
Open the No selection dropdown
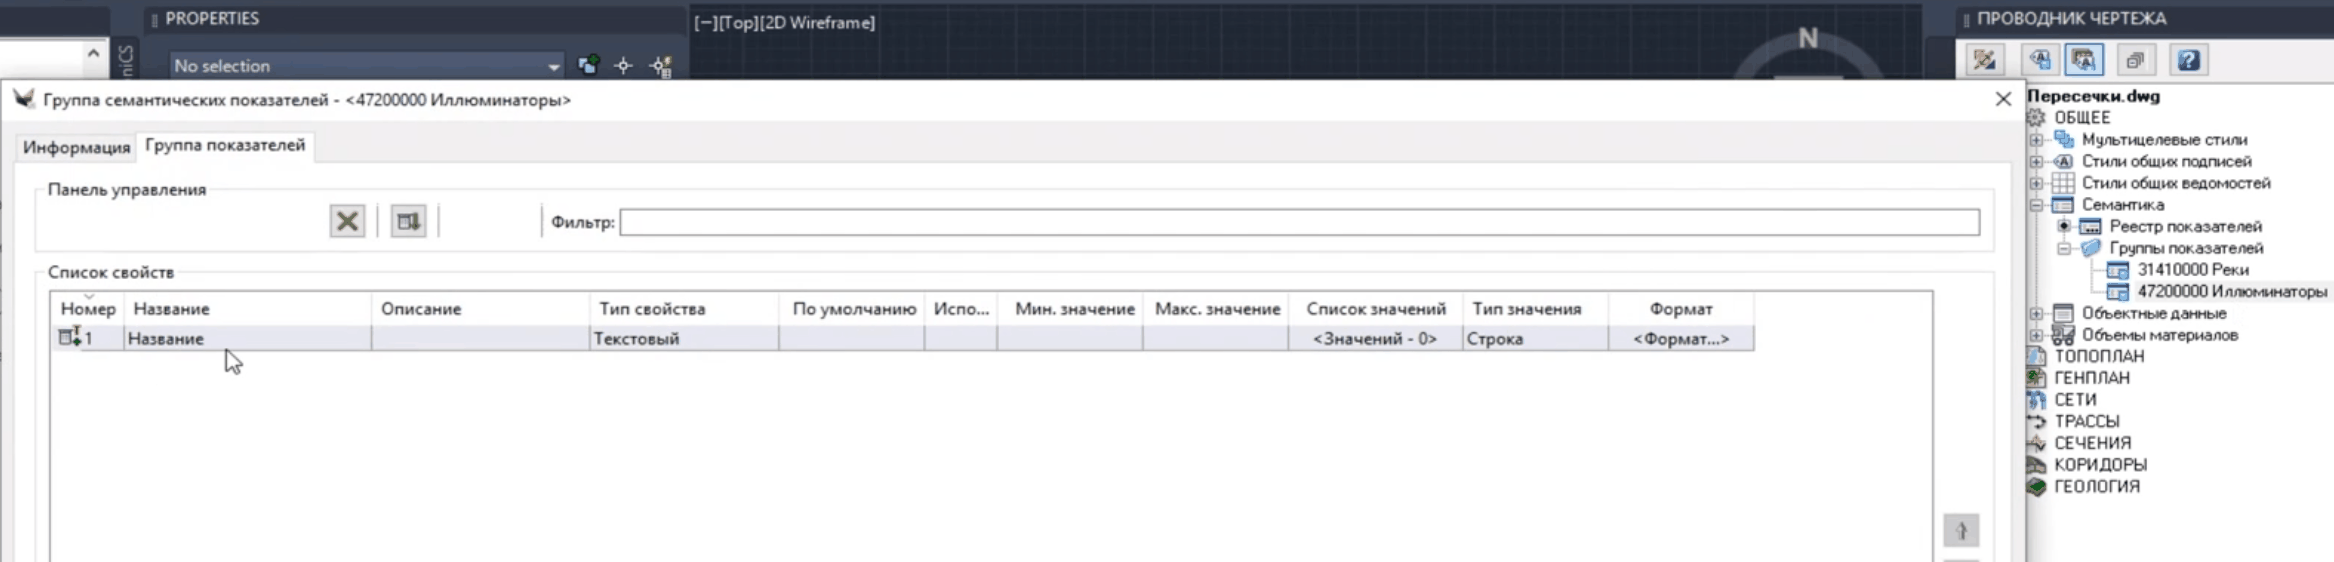tap(553, 67)
